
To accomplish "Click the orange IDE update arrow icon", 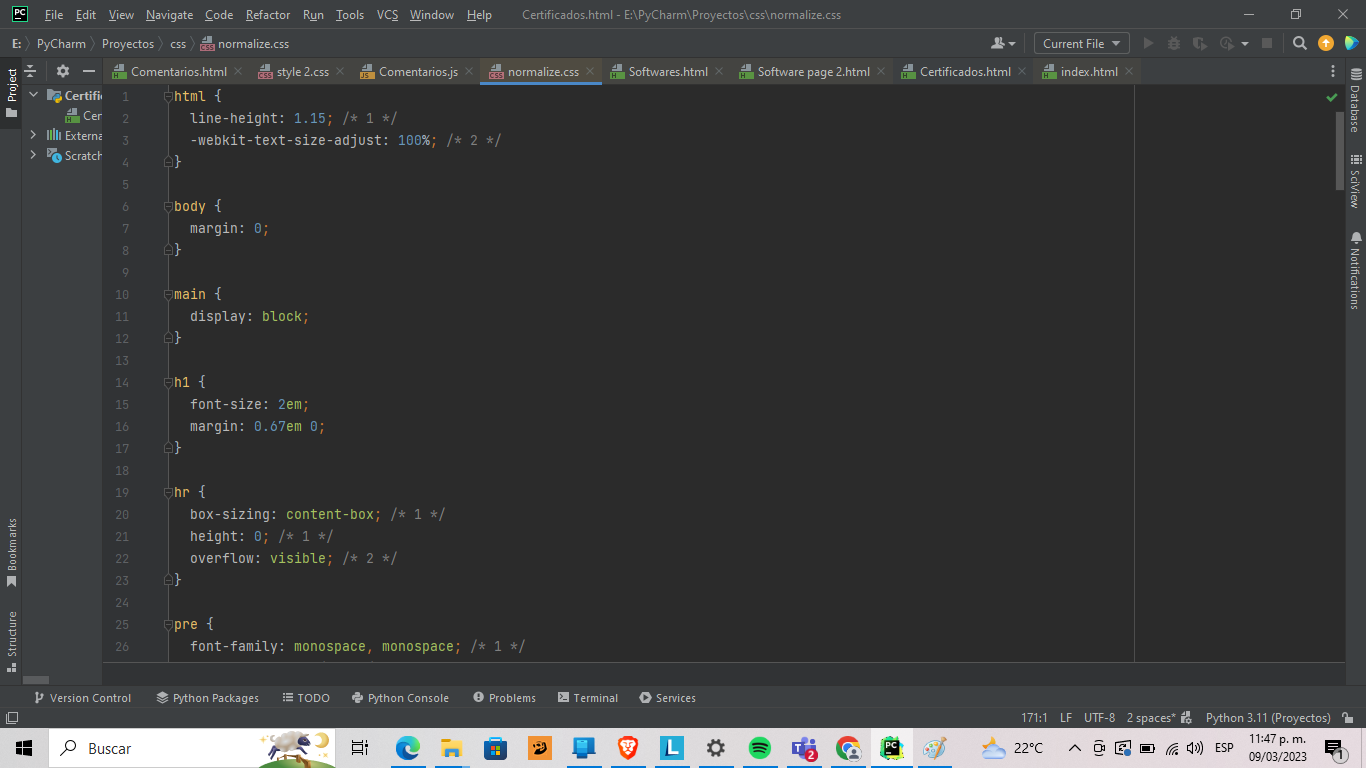I will click(x=1326, y=43).
